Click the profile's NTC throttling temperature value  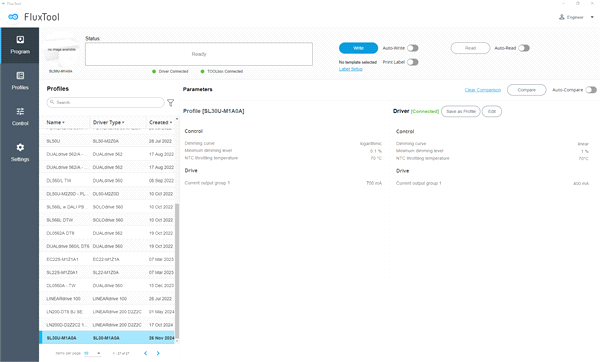(x=376, y=158)
